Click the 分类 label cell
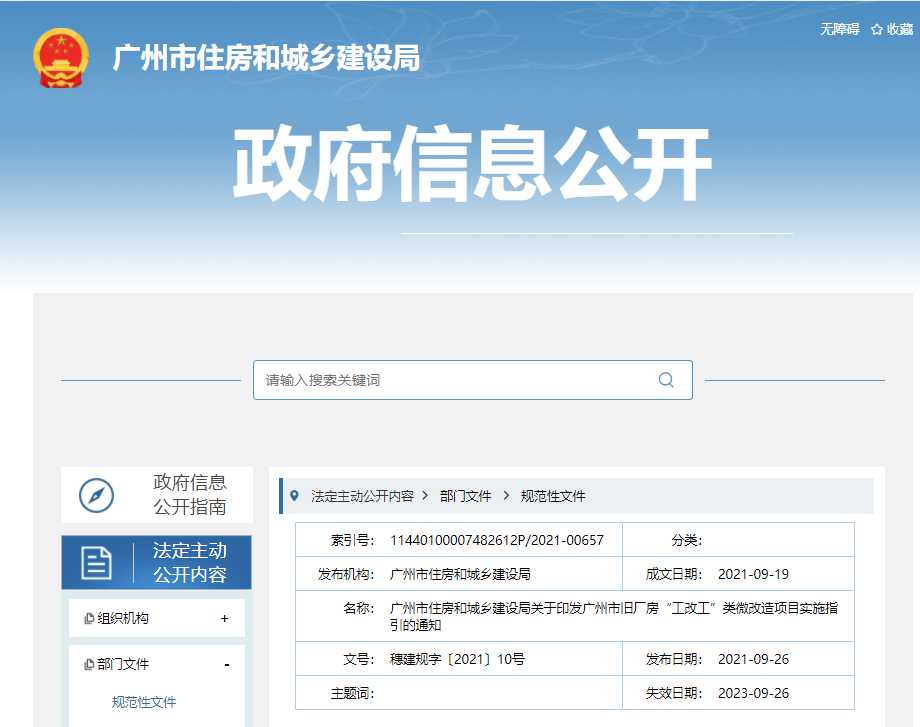This screenshot has width=920, height=727. point(686,540)
